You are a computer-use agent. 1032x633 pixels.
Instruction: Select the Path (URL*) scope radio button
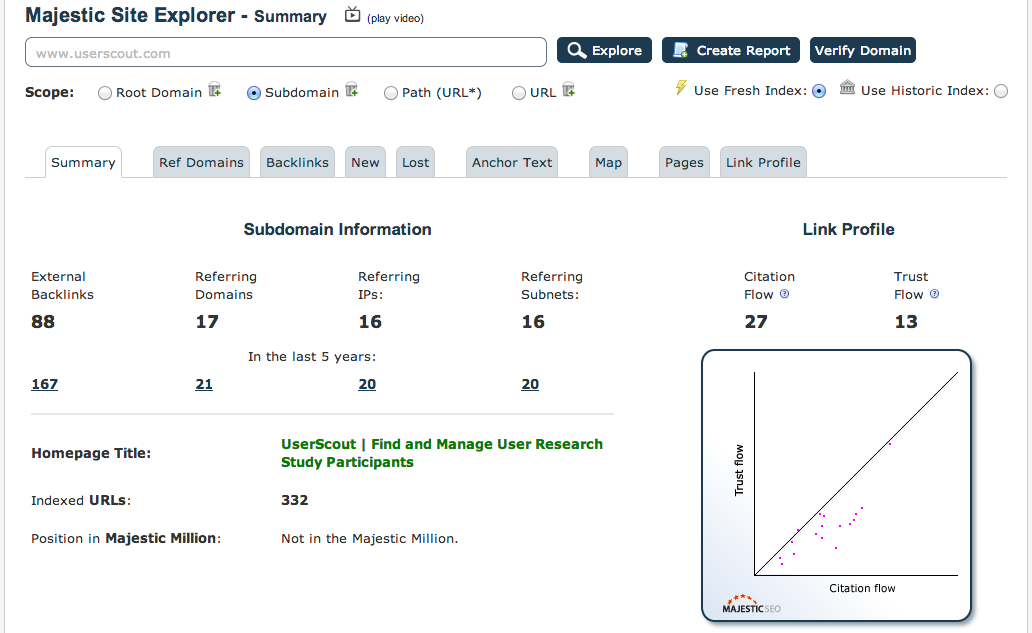click(391, 93)
